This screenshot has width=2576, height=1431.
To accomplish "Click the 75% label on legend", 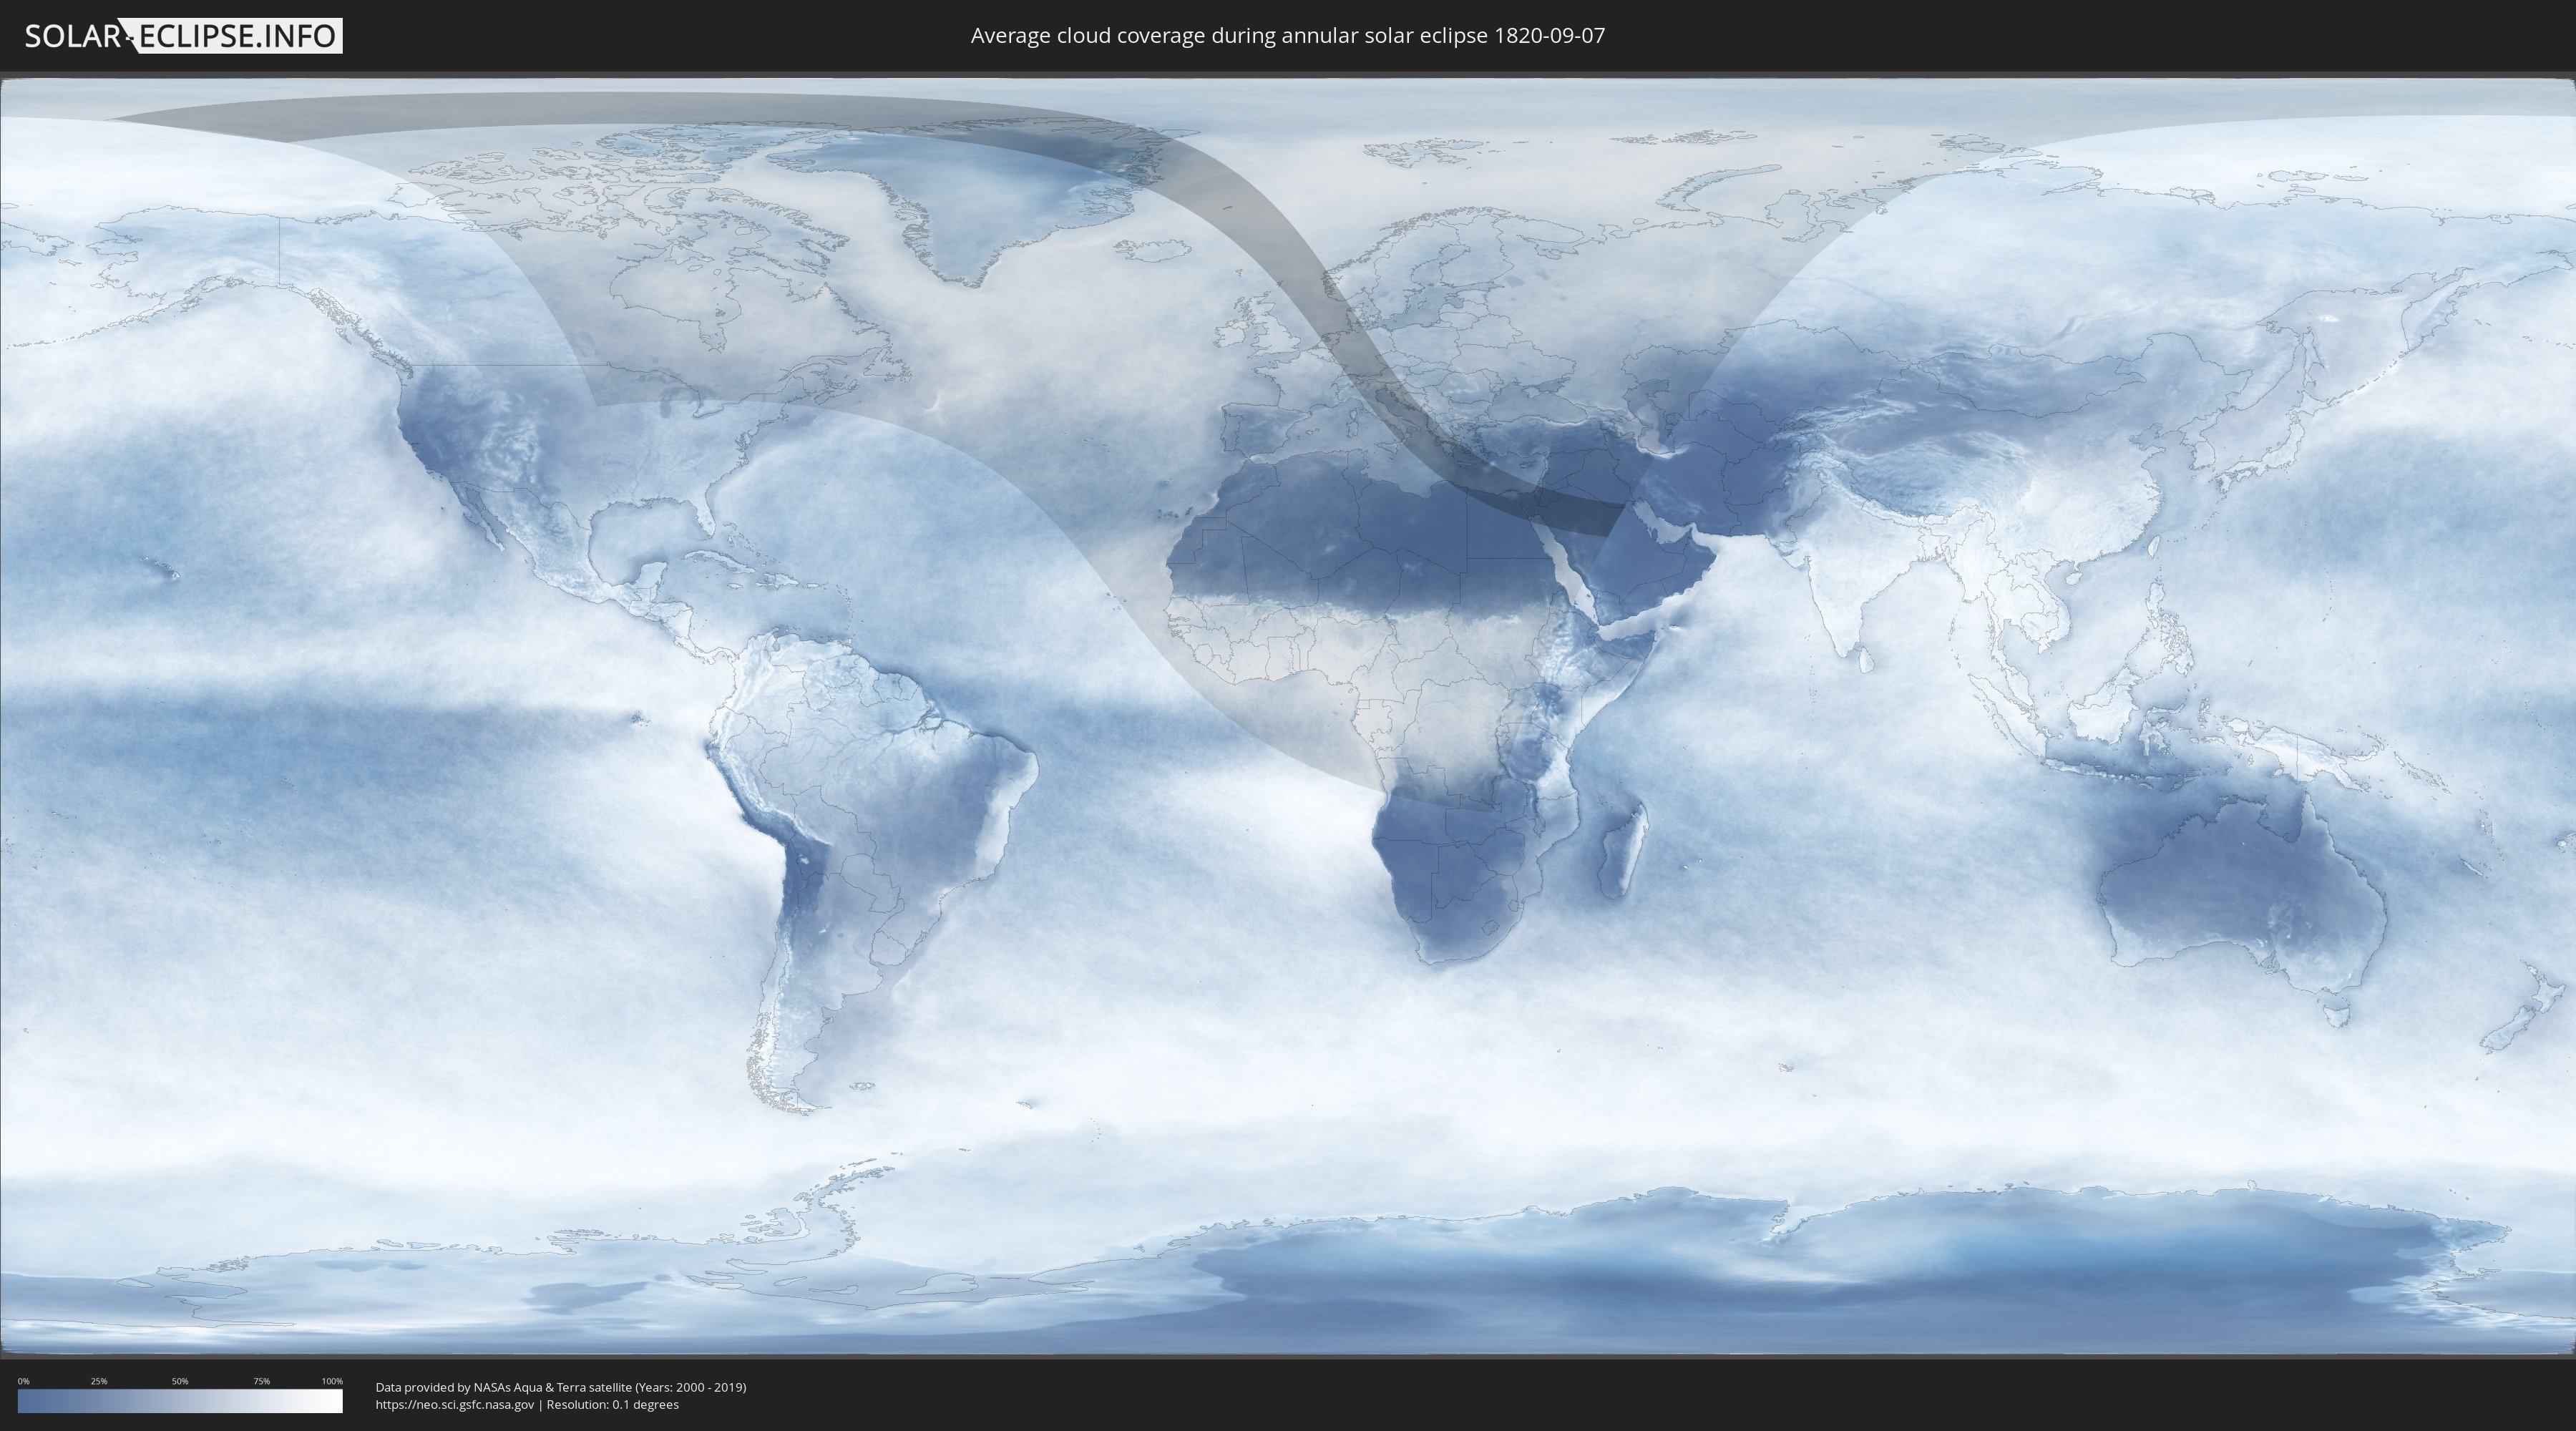I will click(261, 1381).
